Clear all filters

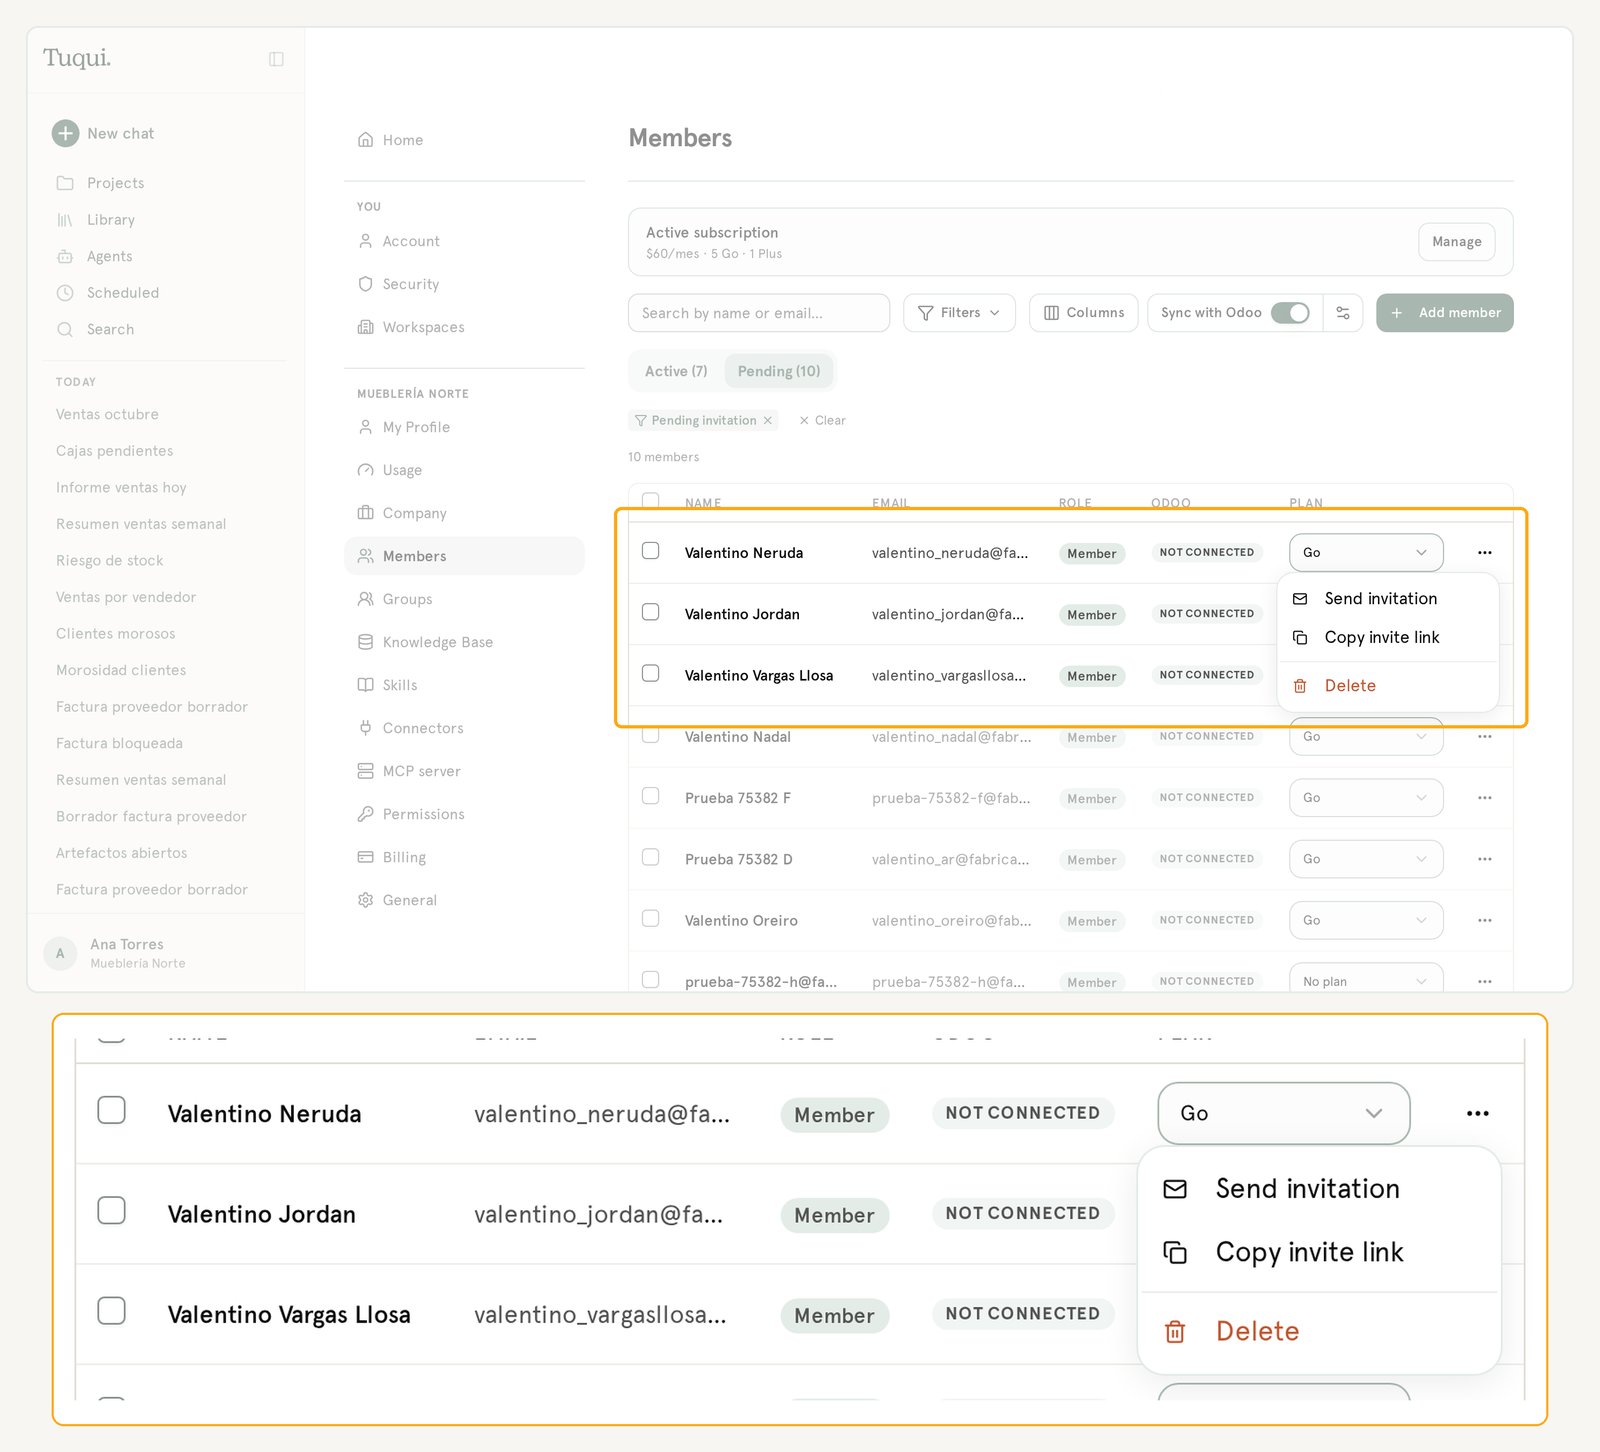click(823, 421)
